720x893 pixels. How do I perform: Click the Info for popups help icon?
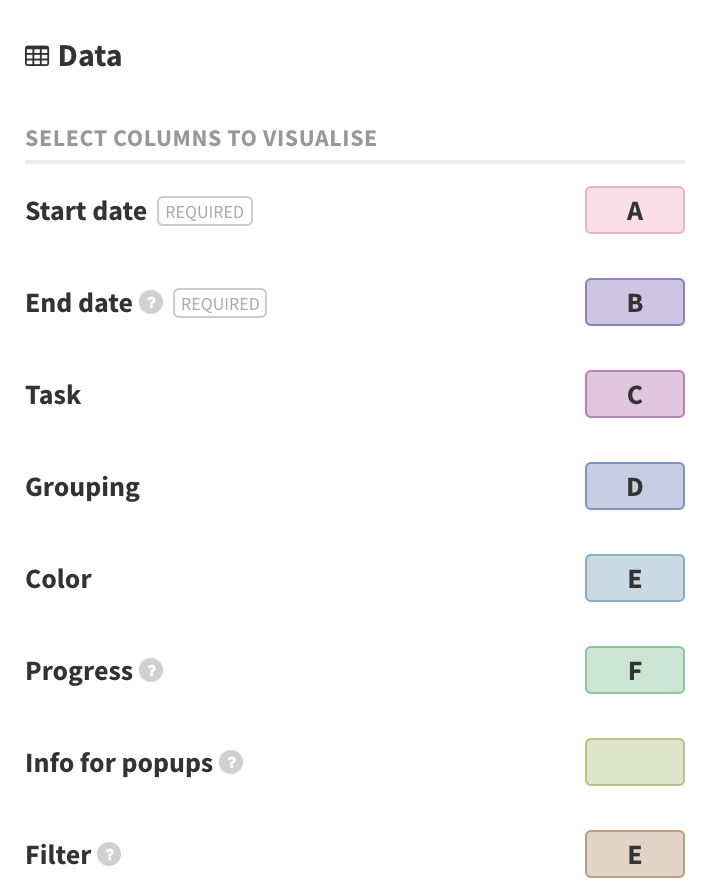(231, 762)
